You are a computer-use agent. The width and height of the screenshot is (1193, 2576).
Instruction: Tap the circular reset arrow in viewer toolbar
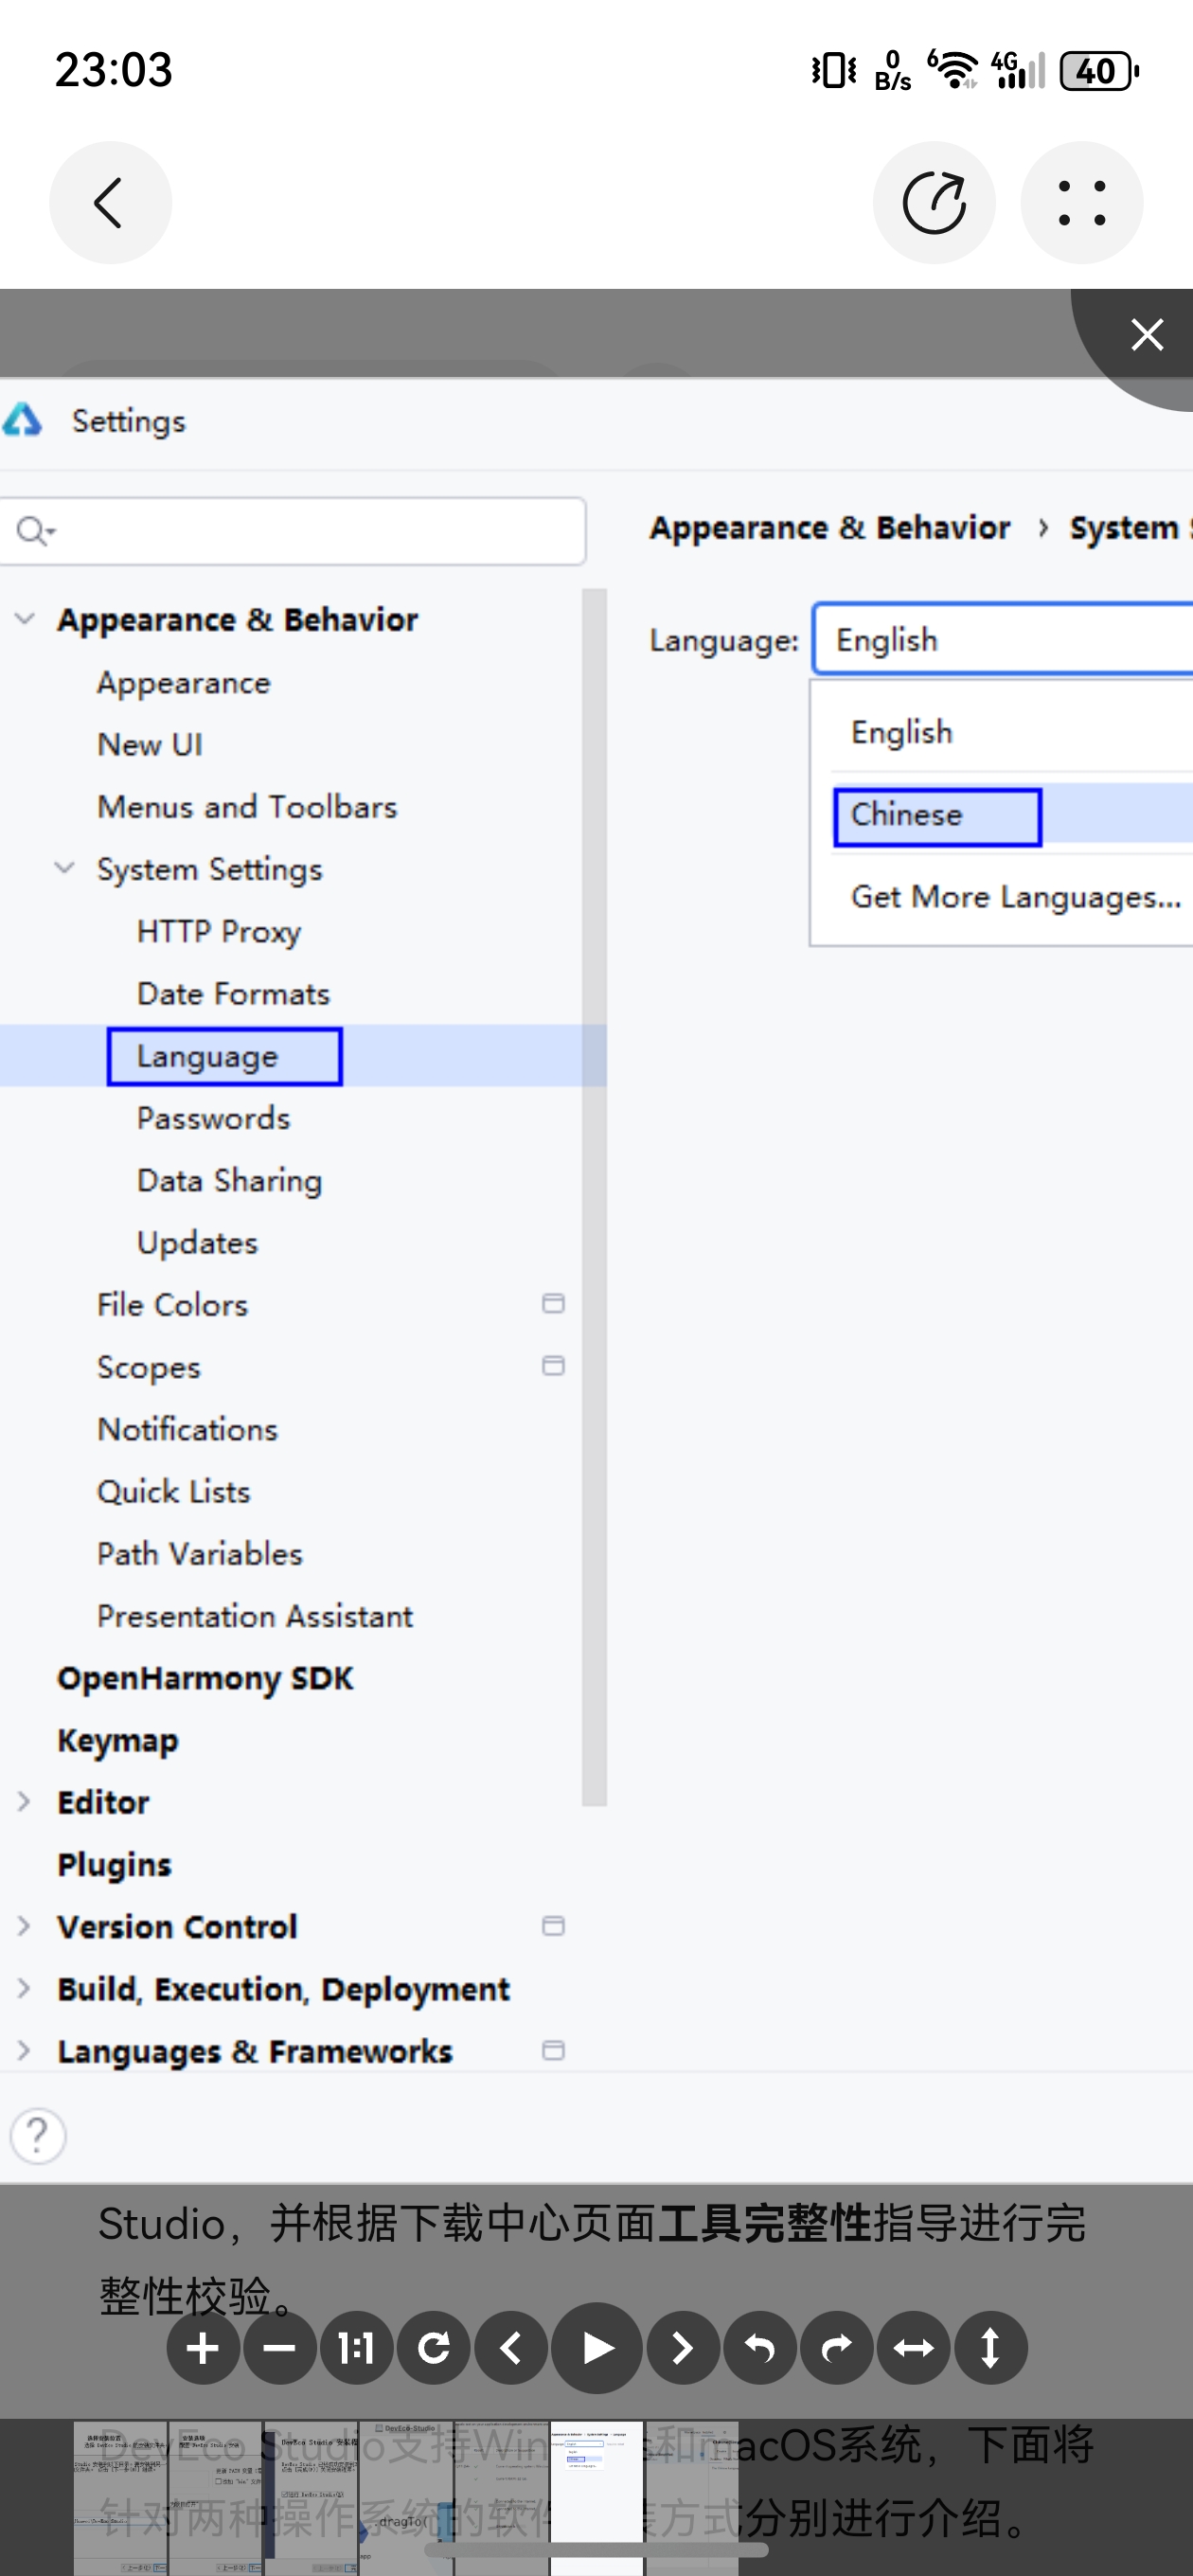[434, 2348]
